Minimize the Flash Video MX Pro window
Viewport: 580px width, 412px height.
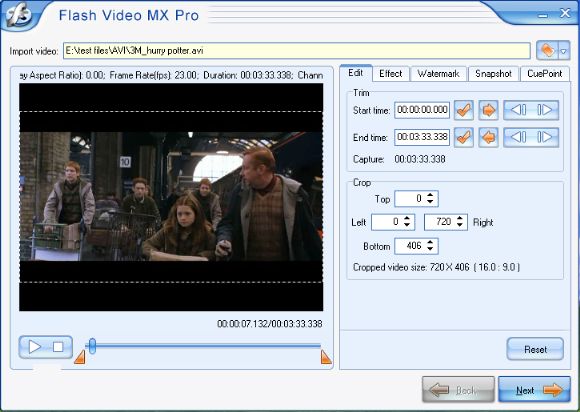[x=543, y=15]
